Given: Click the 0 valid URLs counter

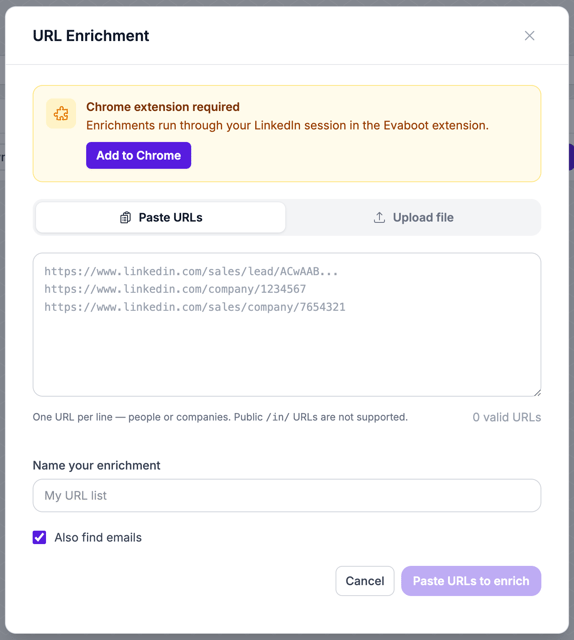Looking at the screenshot, I should click(507, 417).
